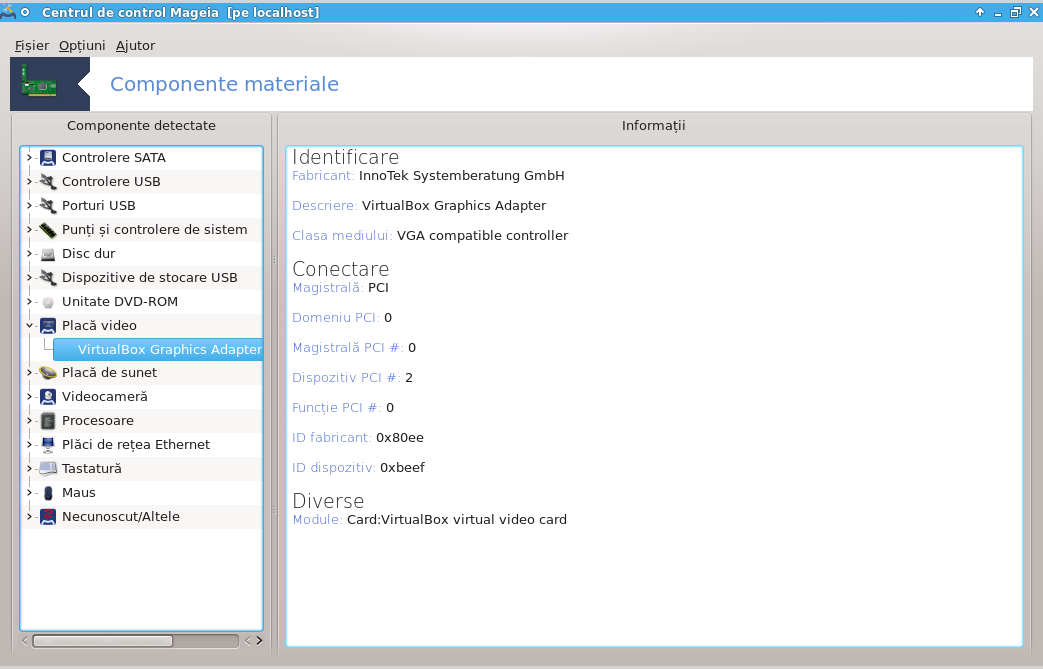Click the ID fabricant value 0x80ee
Screen dimensions: 1043x669
point(400,438)
